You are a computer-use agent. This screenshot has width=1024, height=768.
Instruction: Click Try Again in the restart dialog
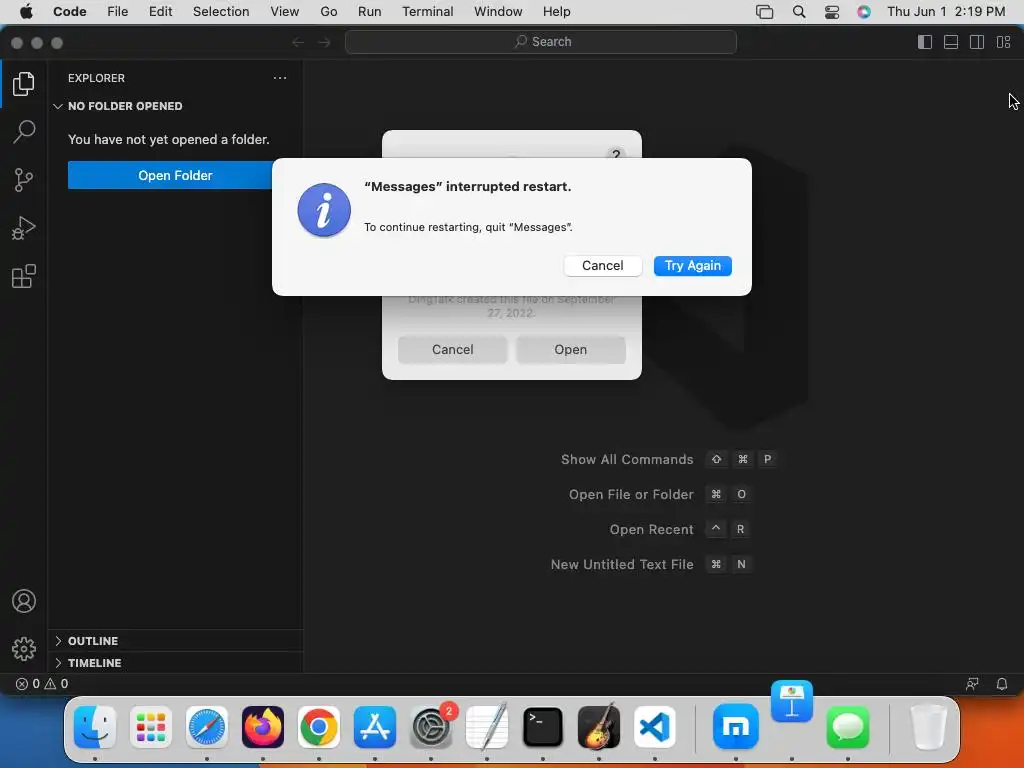click(x=692, y=266)
